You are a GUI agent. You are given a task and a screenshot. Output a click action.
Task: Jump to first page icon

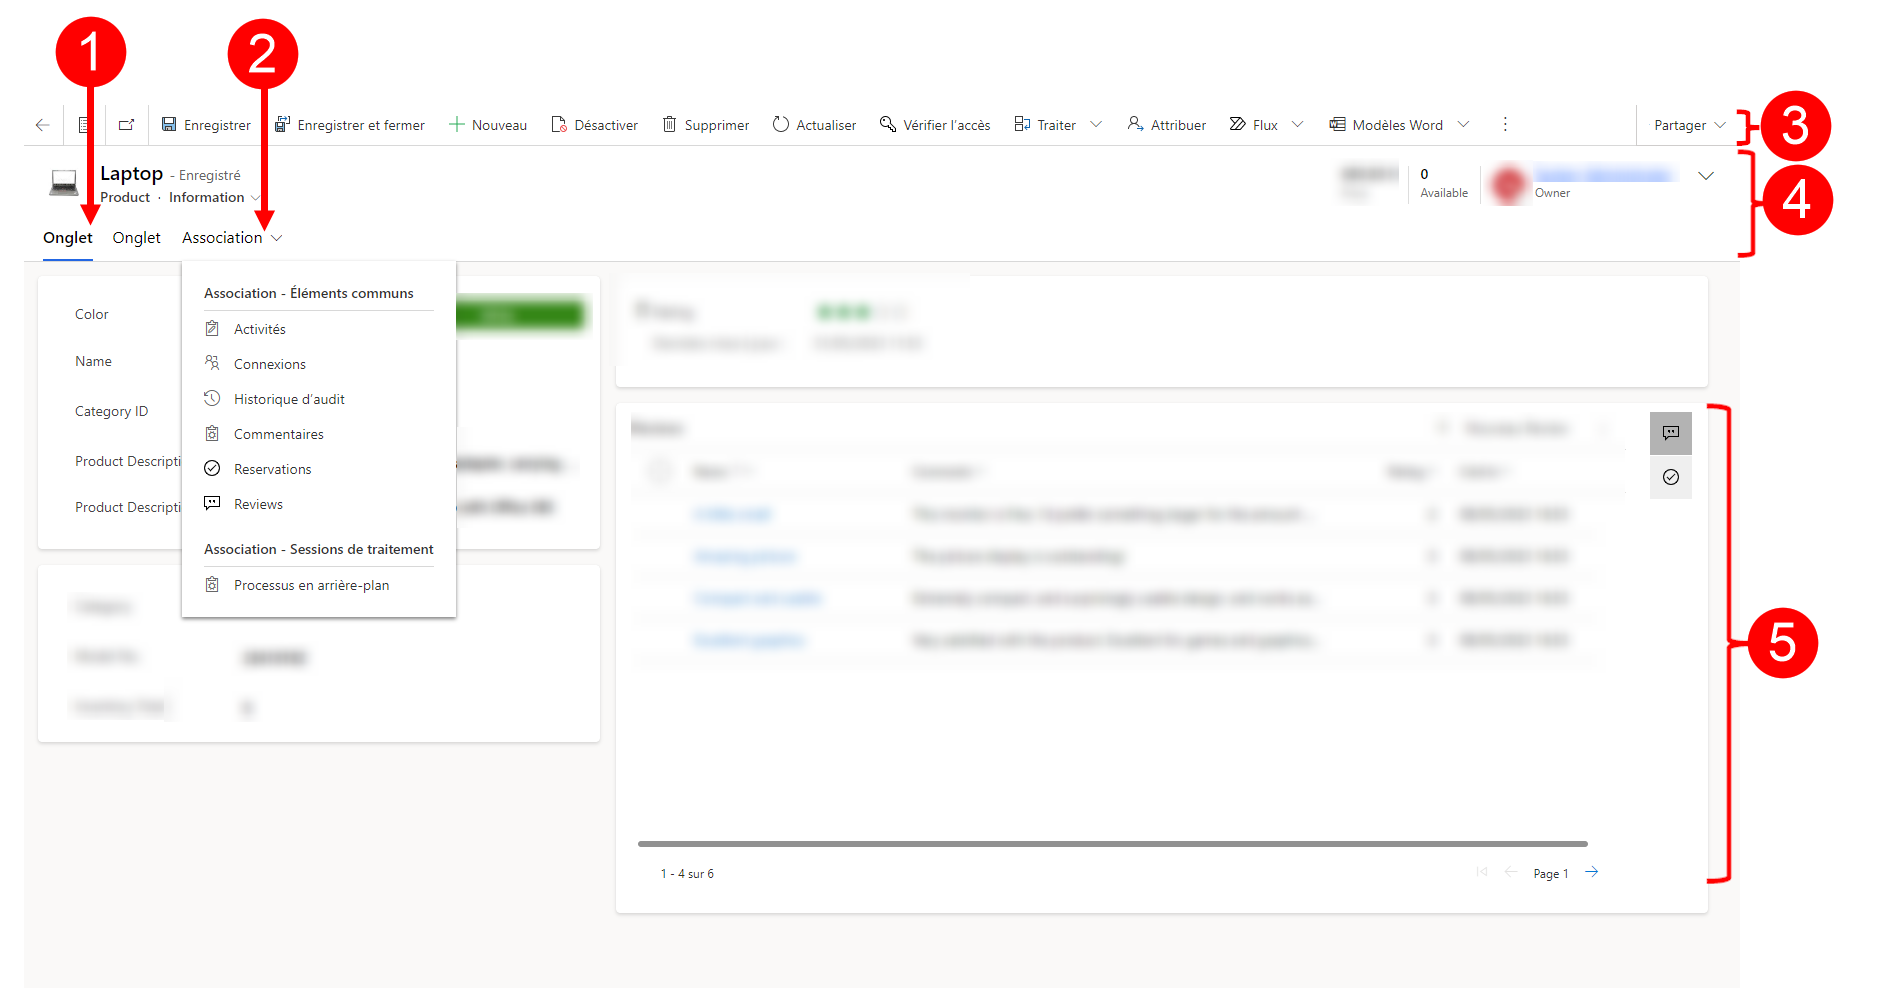click(1482, 873)
